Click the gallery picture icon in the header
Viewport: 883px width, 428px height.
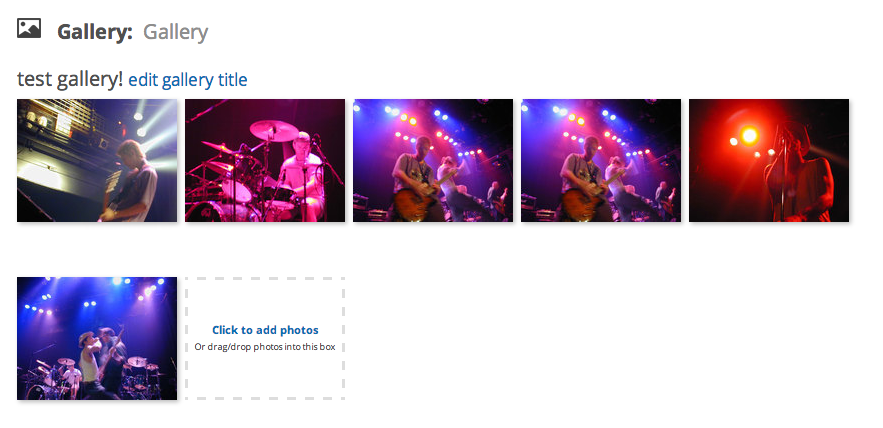[29, 28]
